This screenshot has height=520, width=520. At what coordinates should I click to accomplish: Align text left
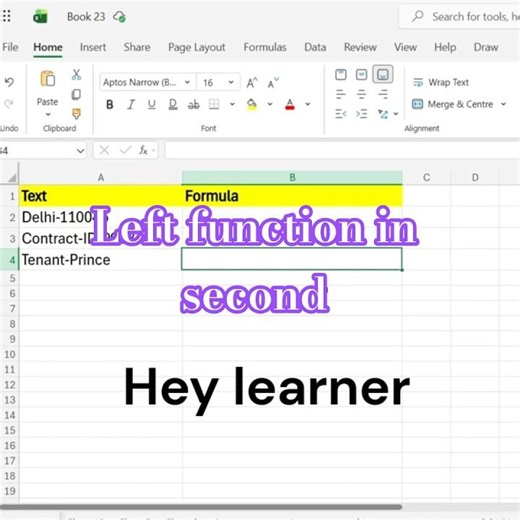(341, 95)
